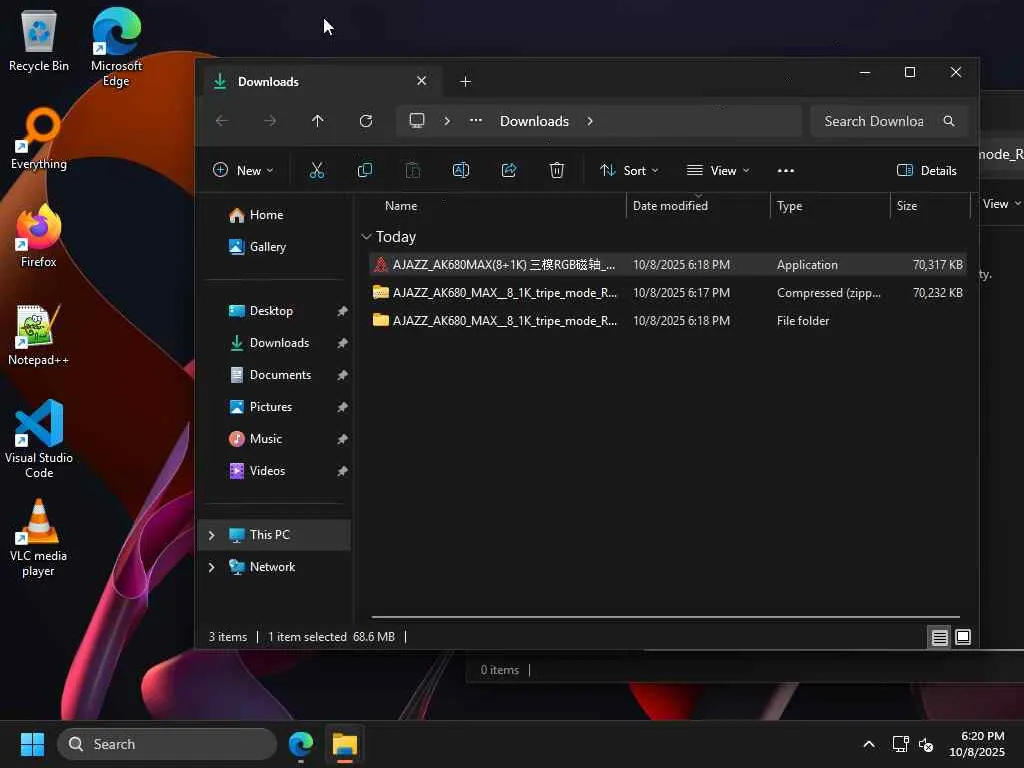
Task: Open the View menu in toolbar
Action: coord(718,170)
